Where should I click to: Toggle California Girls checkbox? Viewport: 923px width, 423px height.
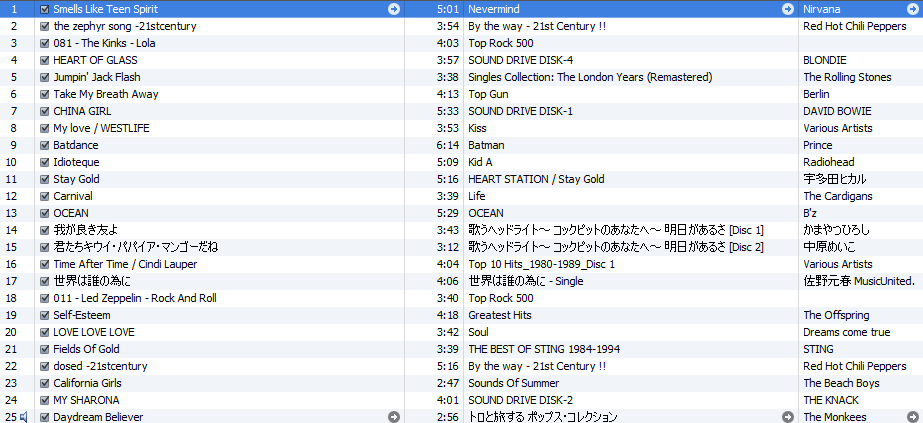45,384
